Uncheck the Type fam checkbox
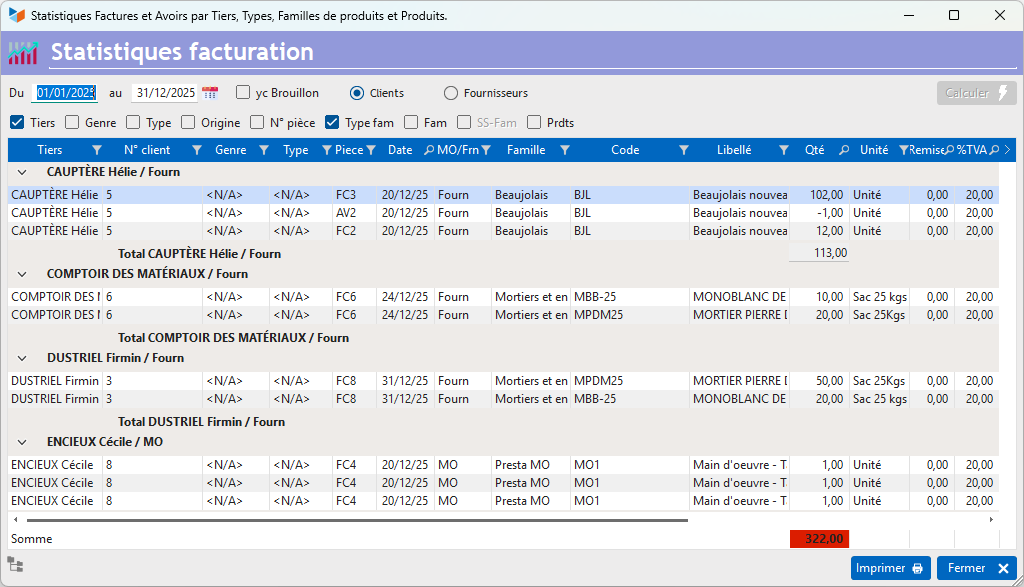Screen dimensions: 1024x587 (332, 123)
